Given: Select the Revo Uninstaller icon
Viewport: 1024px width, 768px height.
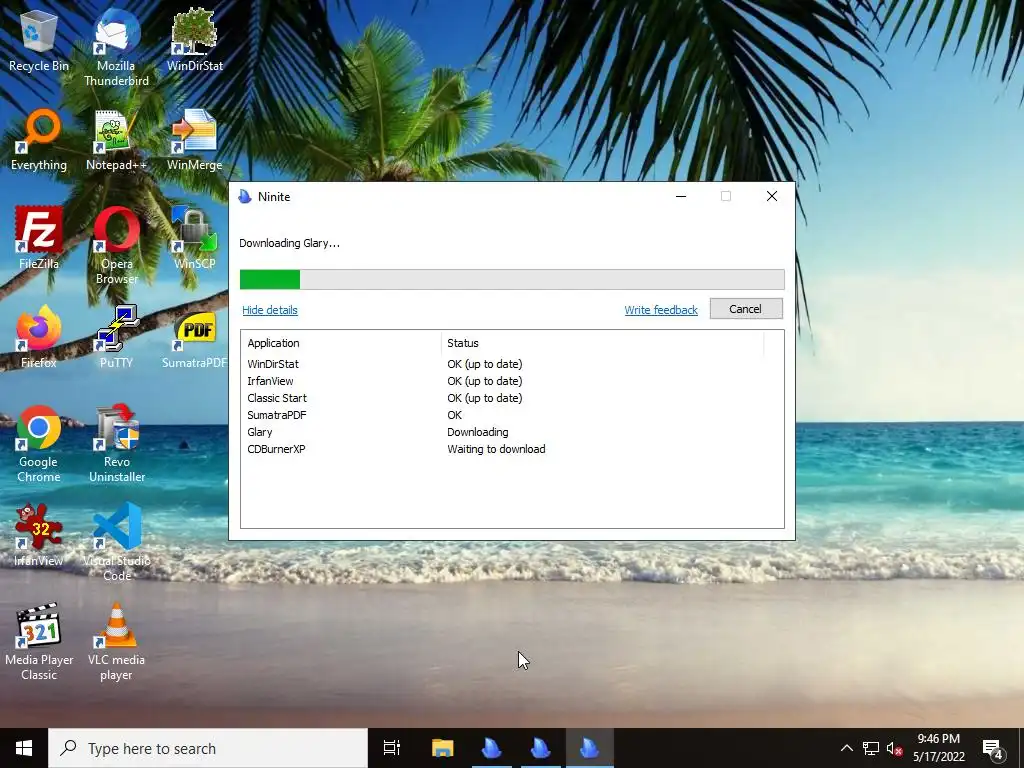Looking at the screenshot, I should [116, 445].
